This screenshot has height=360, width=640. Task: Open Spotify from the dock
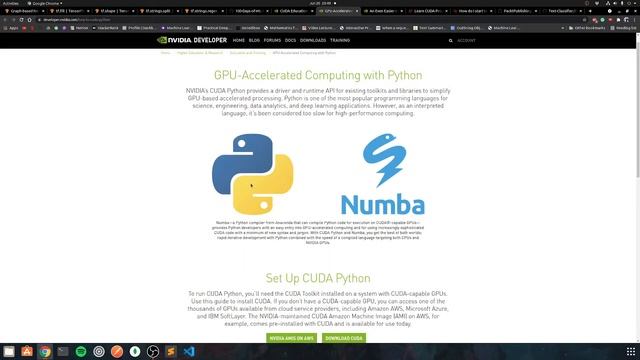pos(81,351)
